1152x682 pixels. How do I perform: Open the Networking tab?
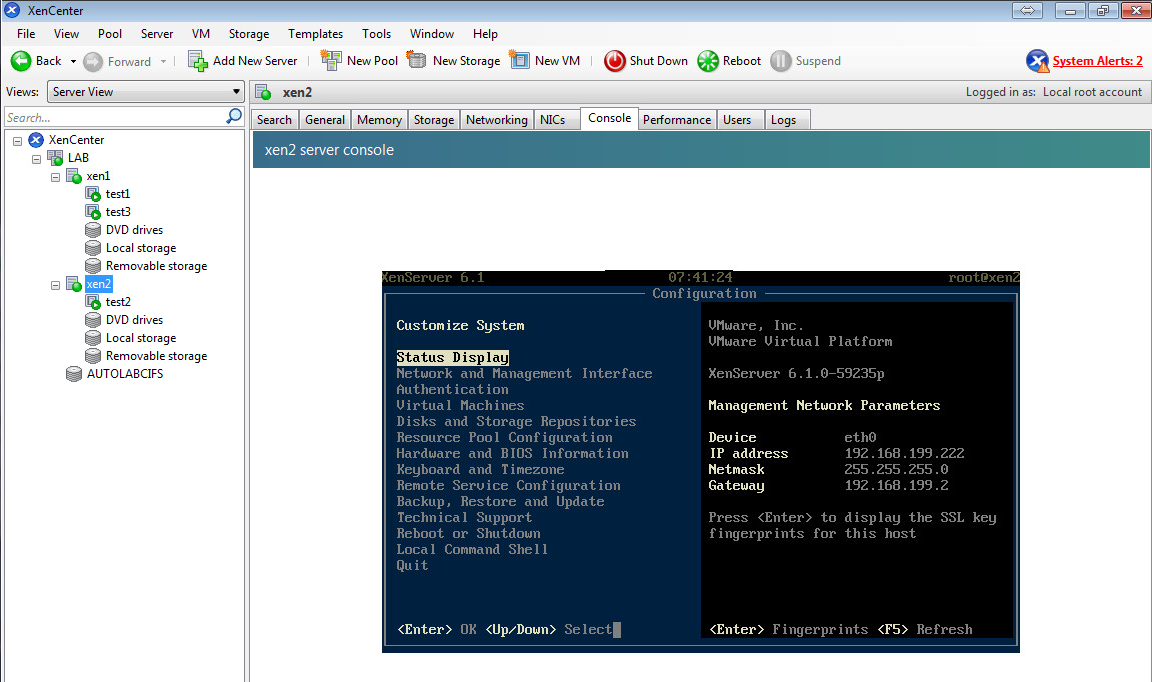(496, 120)
